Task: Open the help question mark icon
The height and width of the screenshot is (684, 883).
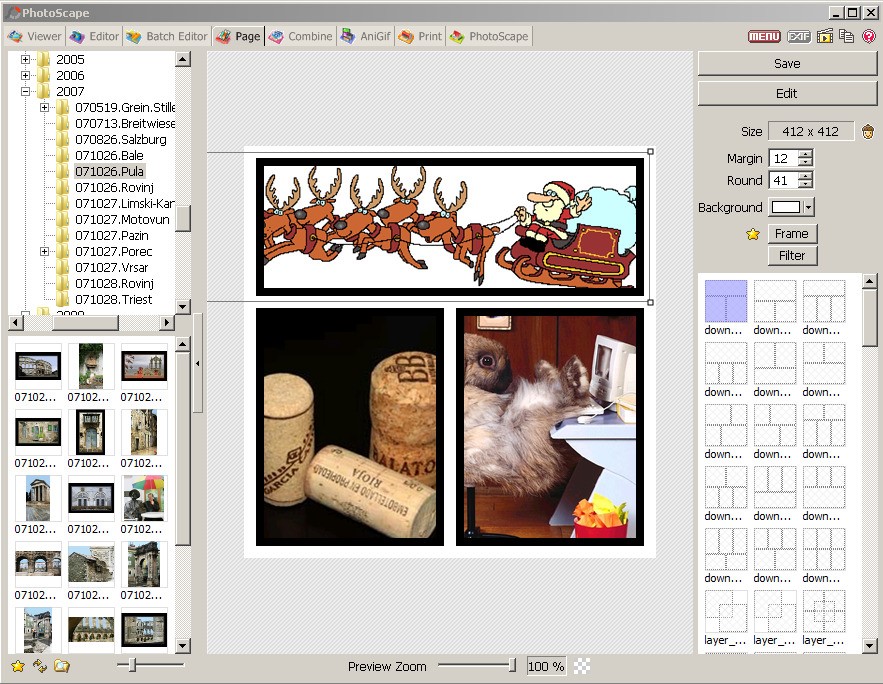Action: coord(868,37)
